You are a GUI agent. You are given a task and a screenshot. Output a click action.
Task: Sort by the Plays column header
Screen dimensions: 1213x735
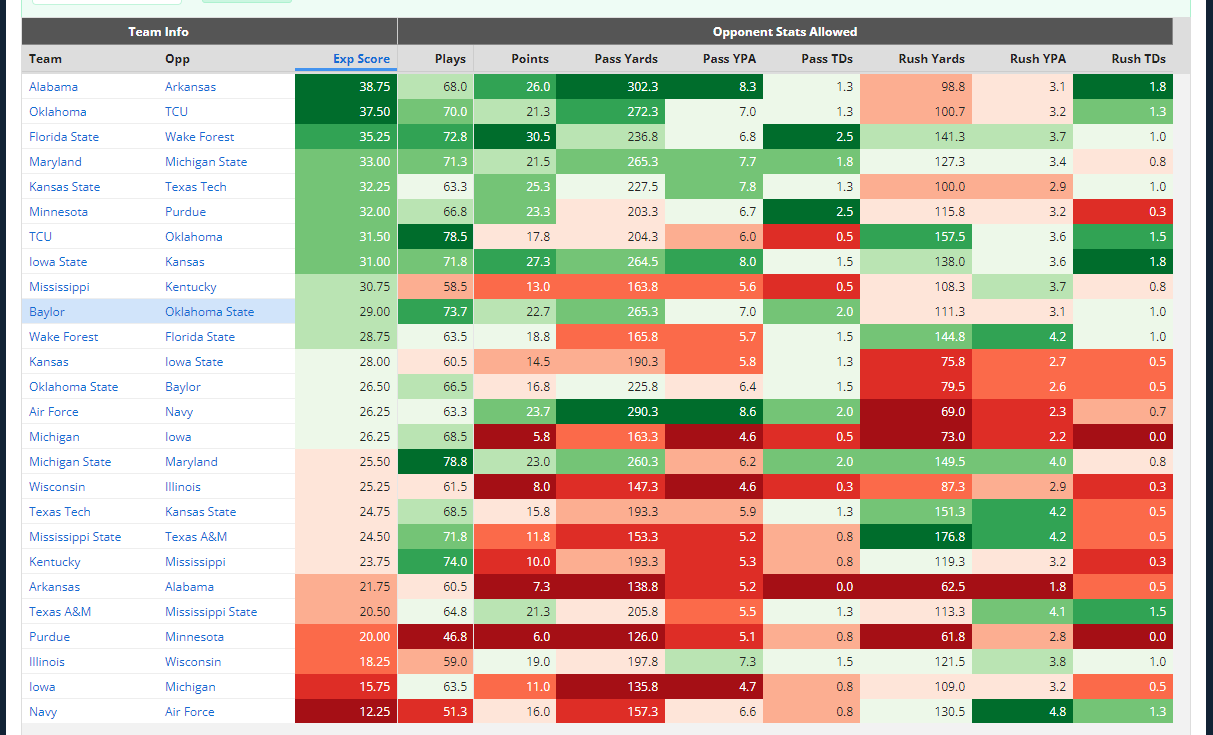[435, 59]
